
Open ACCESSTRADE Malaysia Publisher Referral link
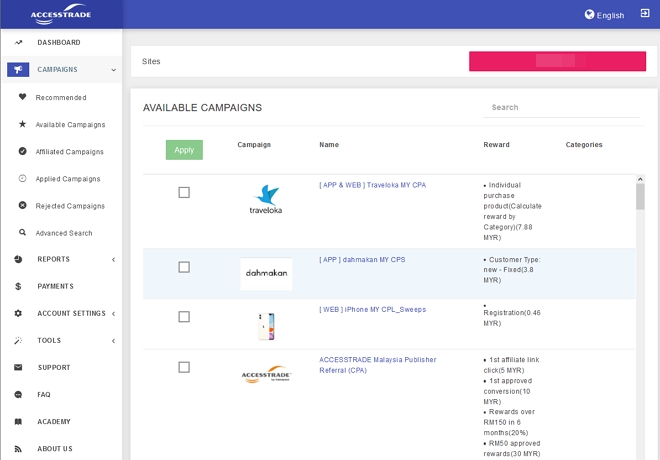click(378, 365)
